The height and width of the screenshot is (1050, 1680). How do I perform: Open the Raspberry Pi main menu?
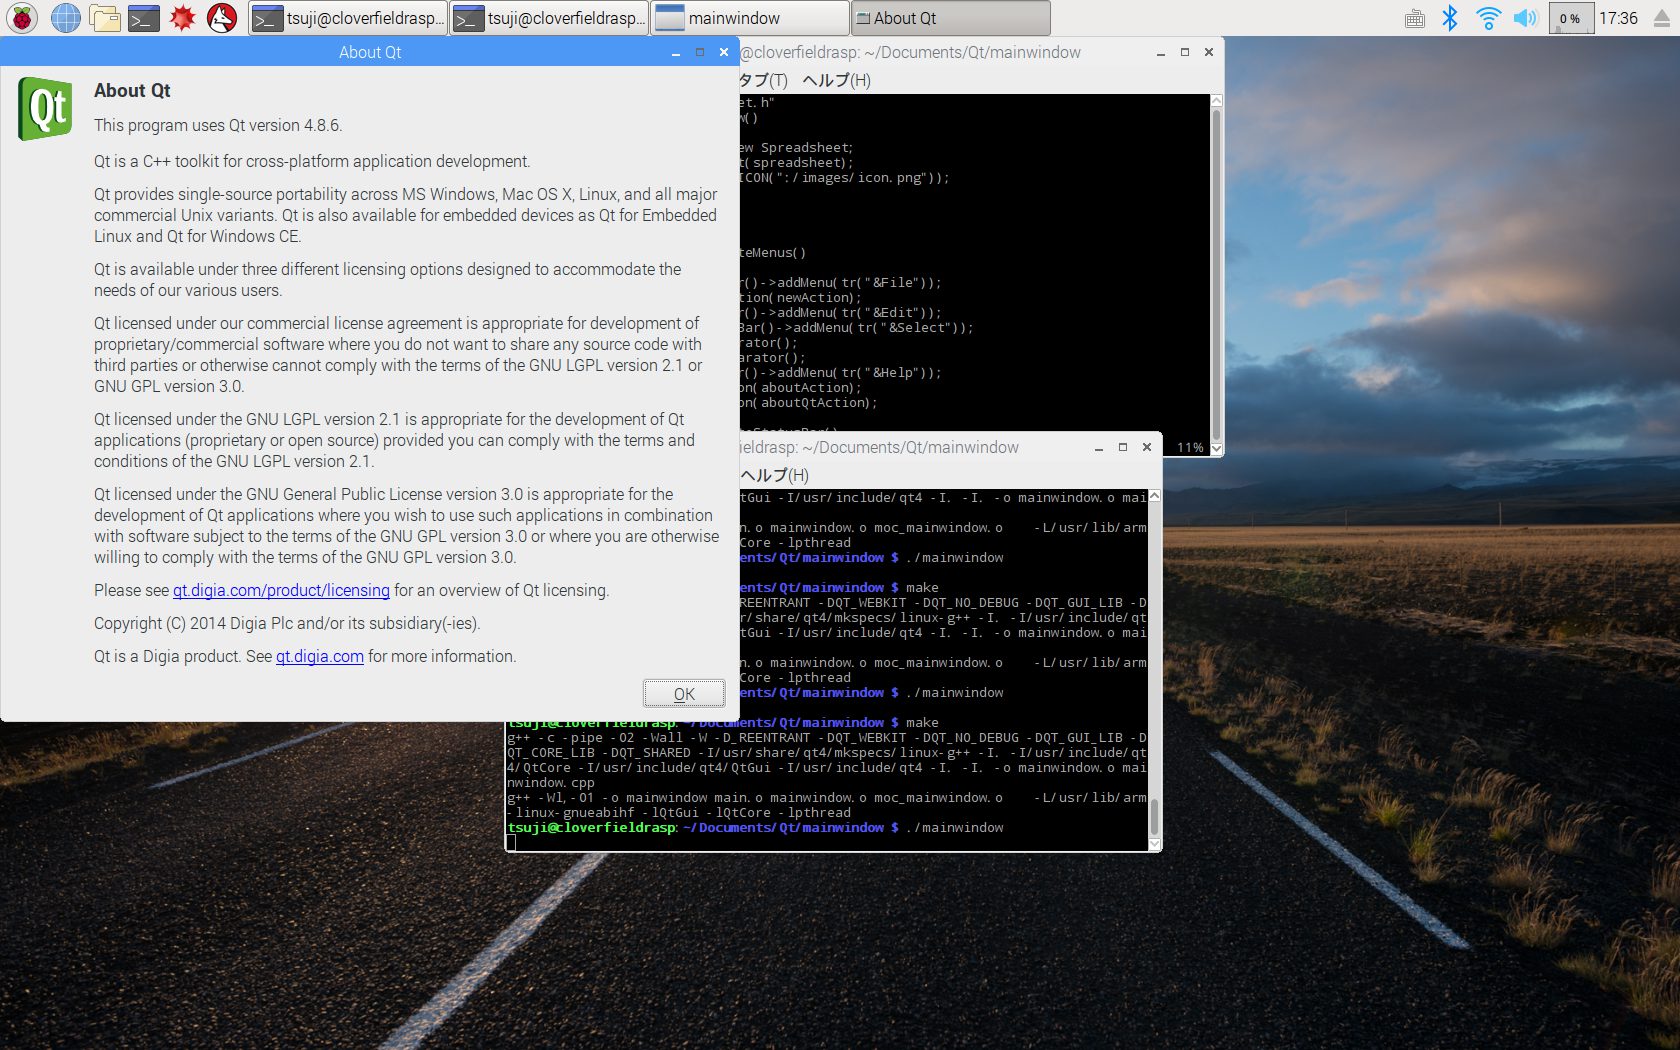22,18
